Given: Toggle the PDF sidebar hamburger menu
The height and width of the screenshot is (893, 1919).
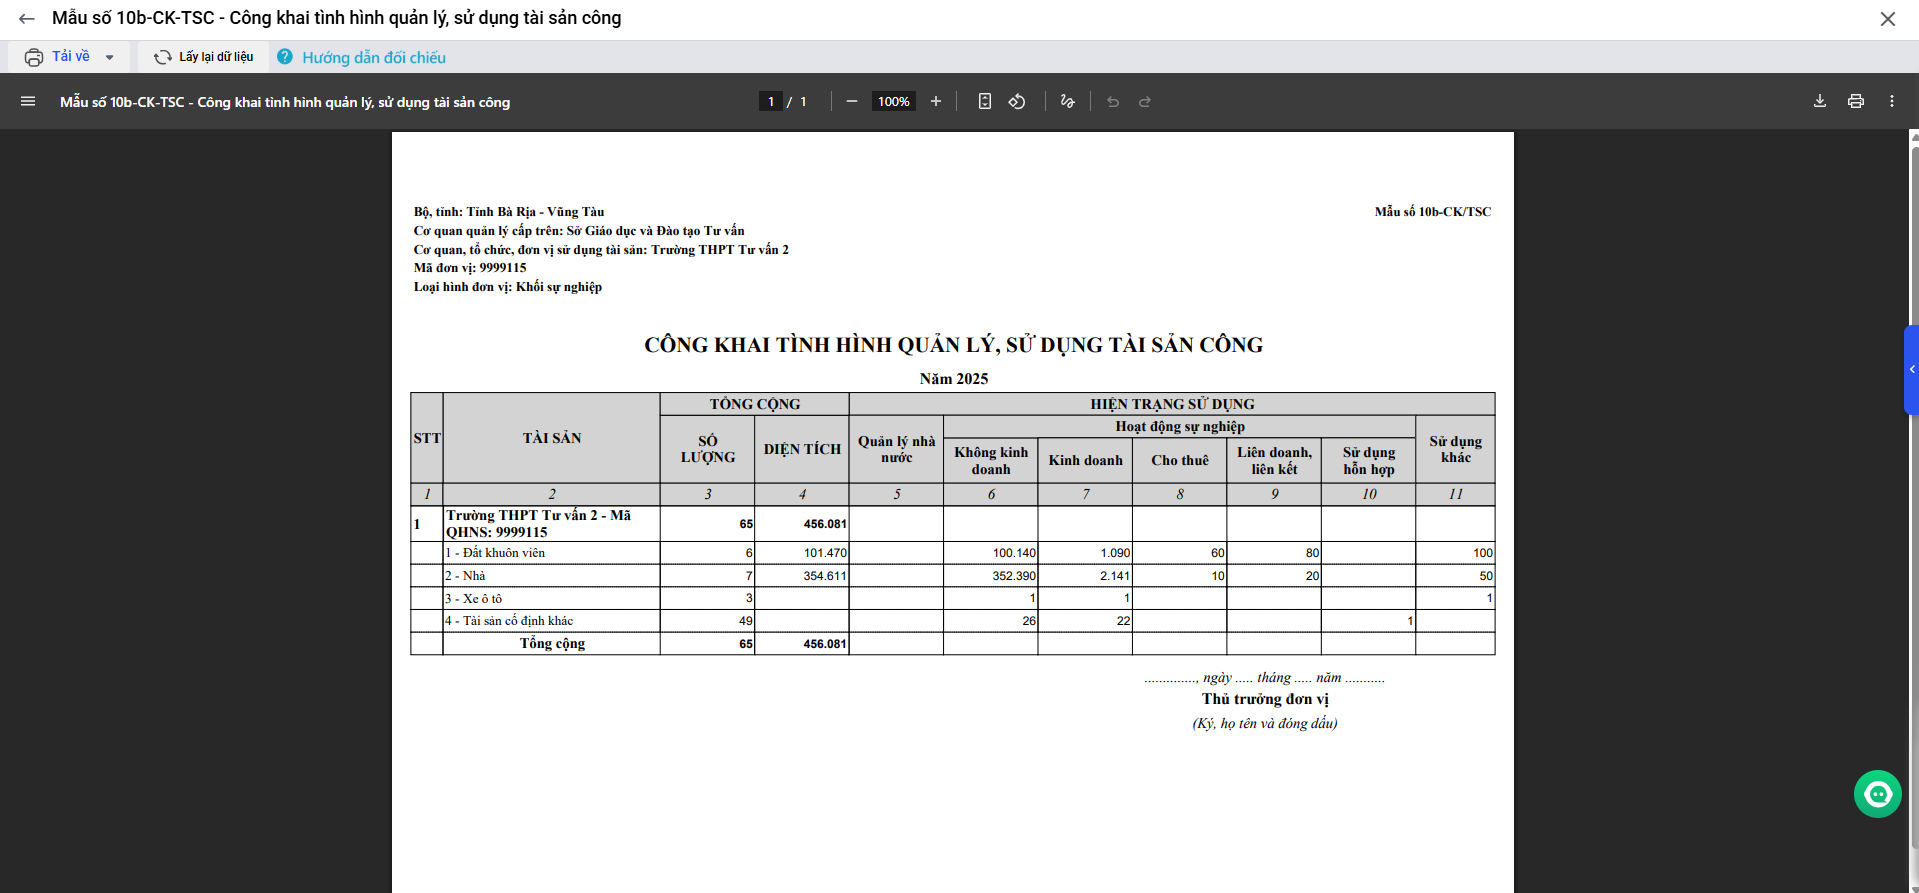Looking at the screenshot, I should coord(28,101).
